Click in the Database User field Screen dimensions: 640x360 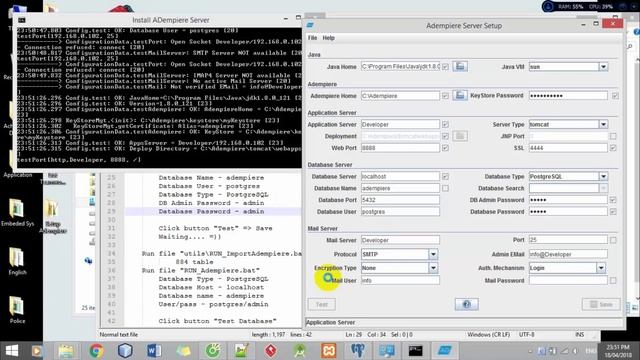click(x=400, y=212)
